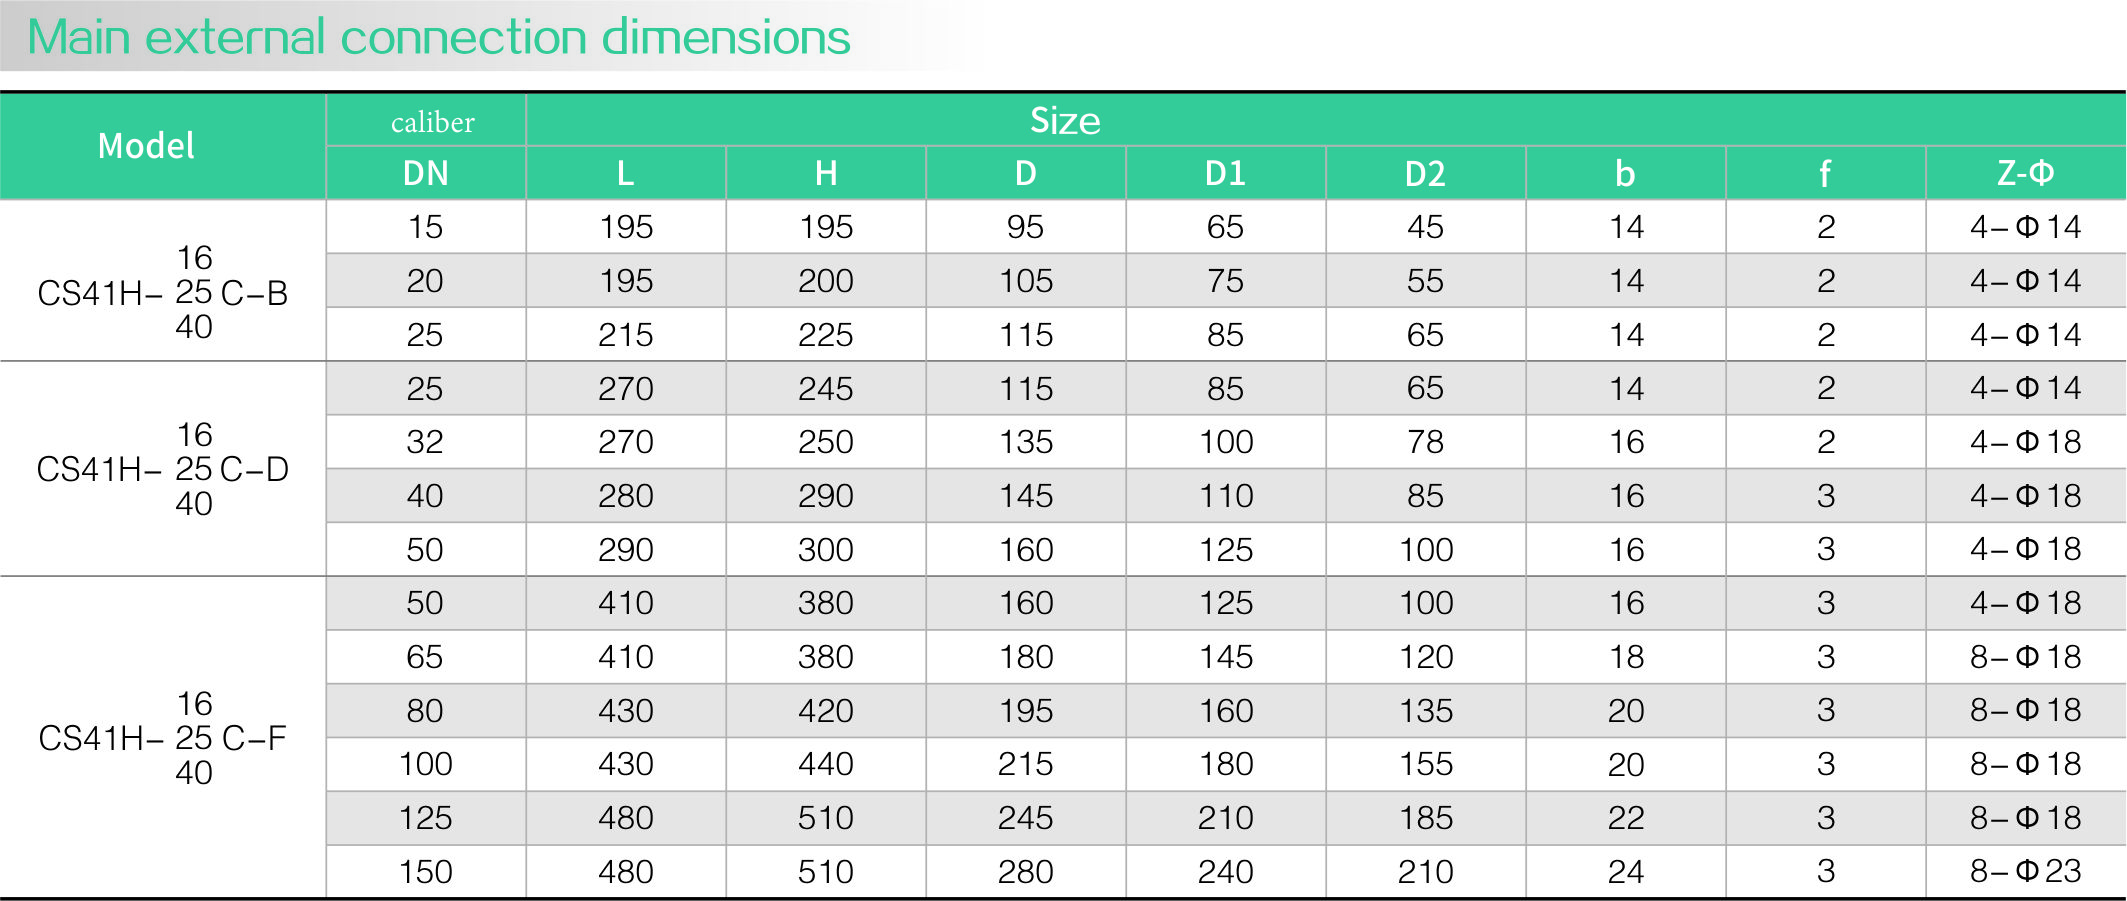Select D value 95
This screenshot has height=901, width=2127.
[1025, 227]
